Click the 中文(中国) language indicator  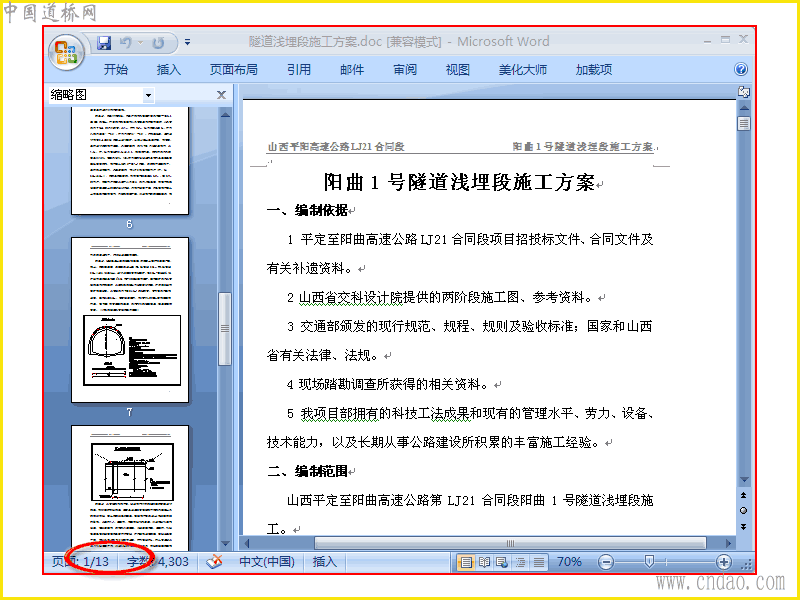pyautogui.click(x=267, y=562)
